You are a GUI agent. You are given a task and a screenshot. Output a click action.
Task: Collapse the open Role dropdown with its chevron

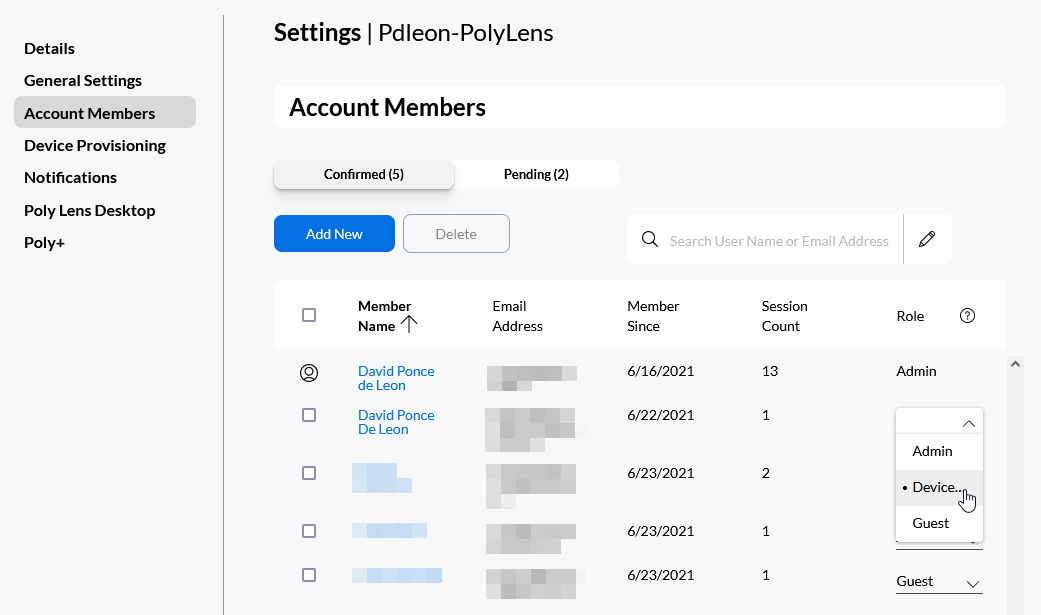[x=968, y=422]
